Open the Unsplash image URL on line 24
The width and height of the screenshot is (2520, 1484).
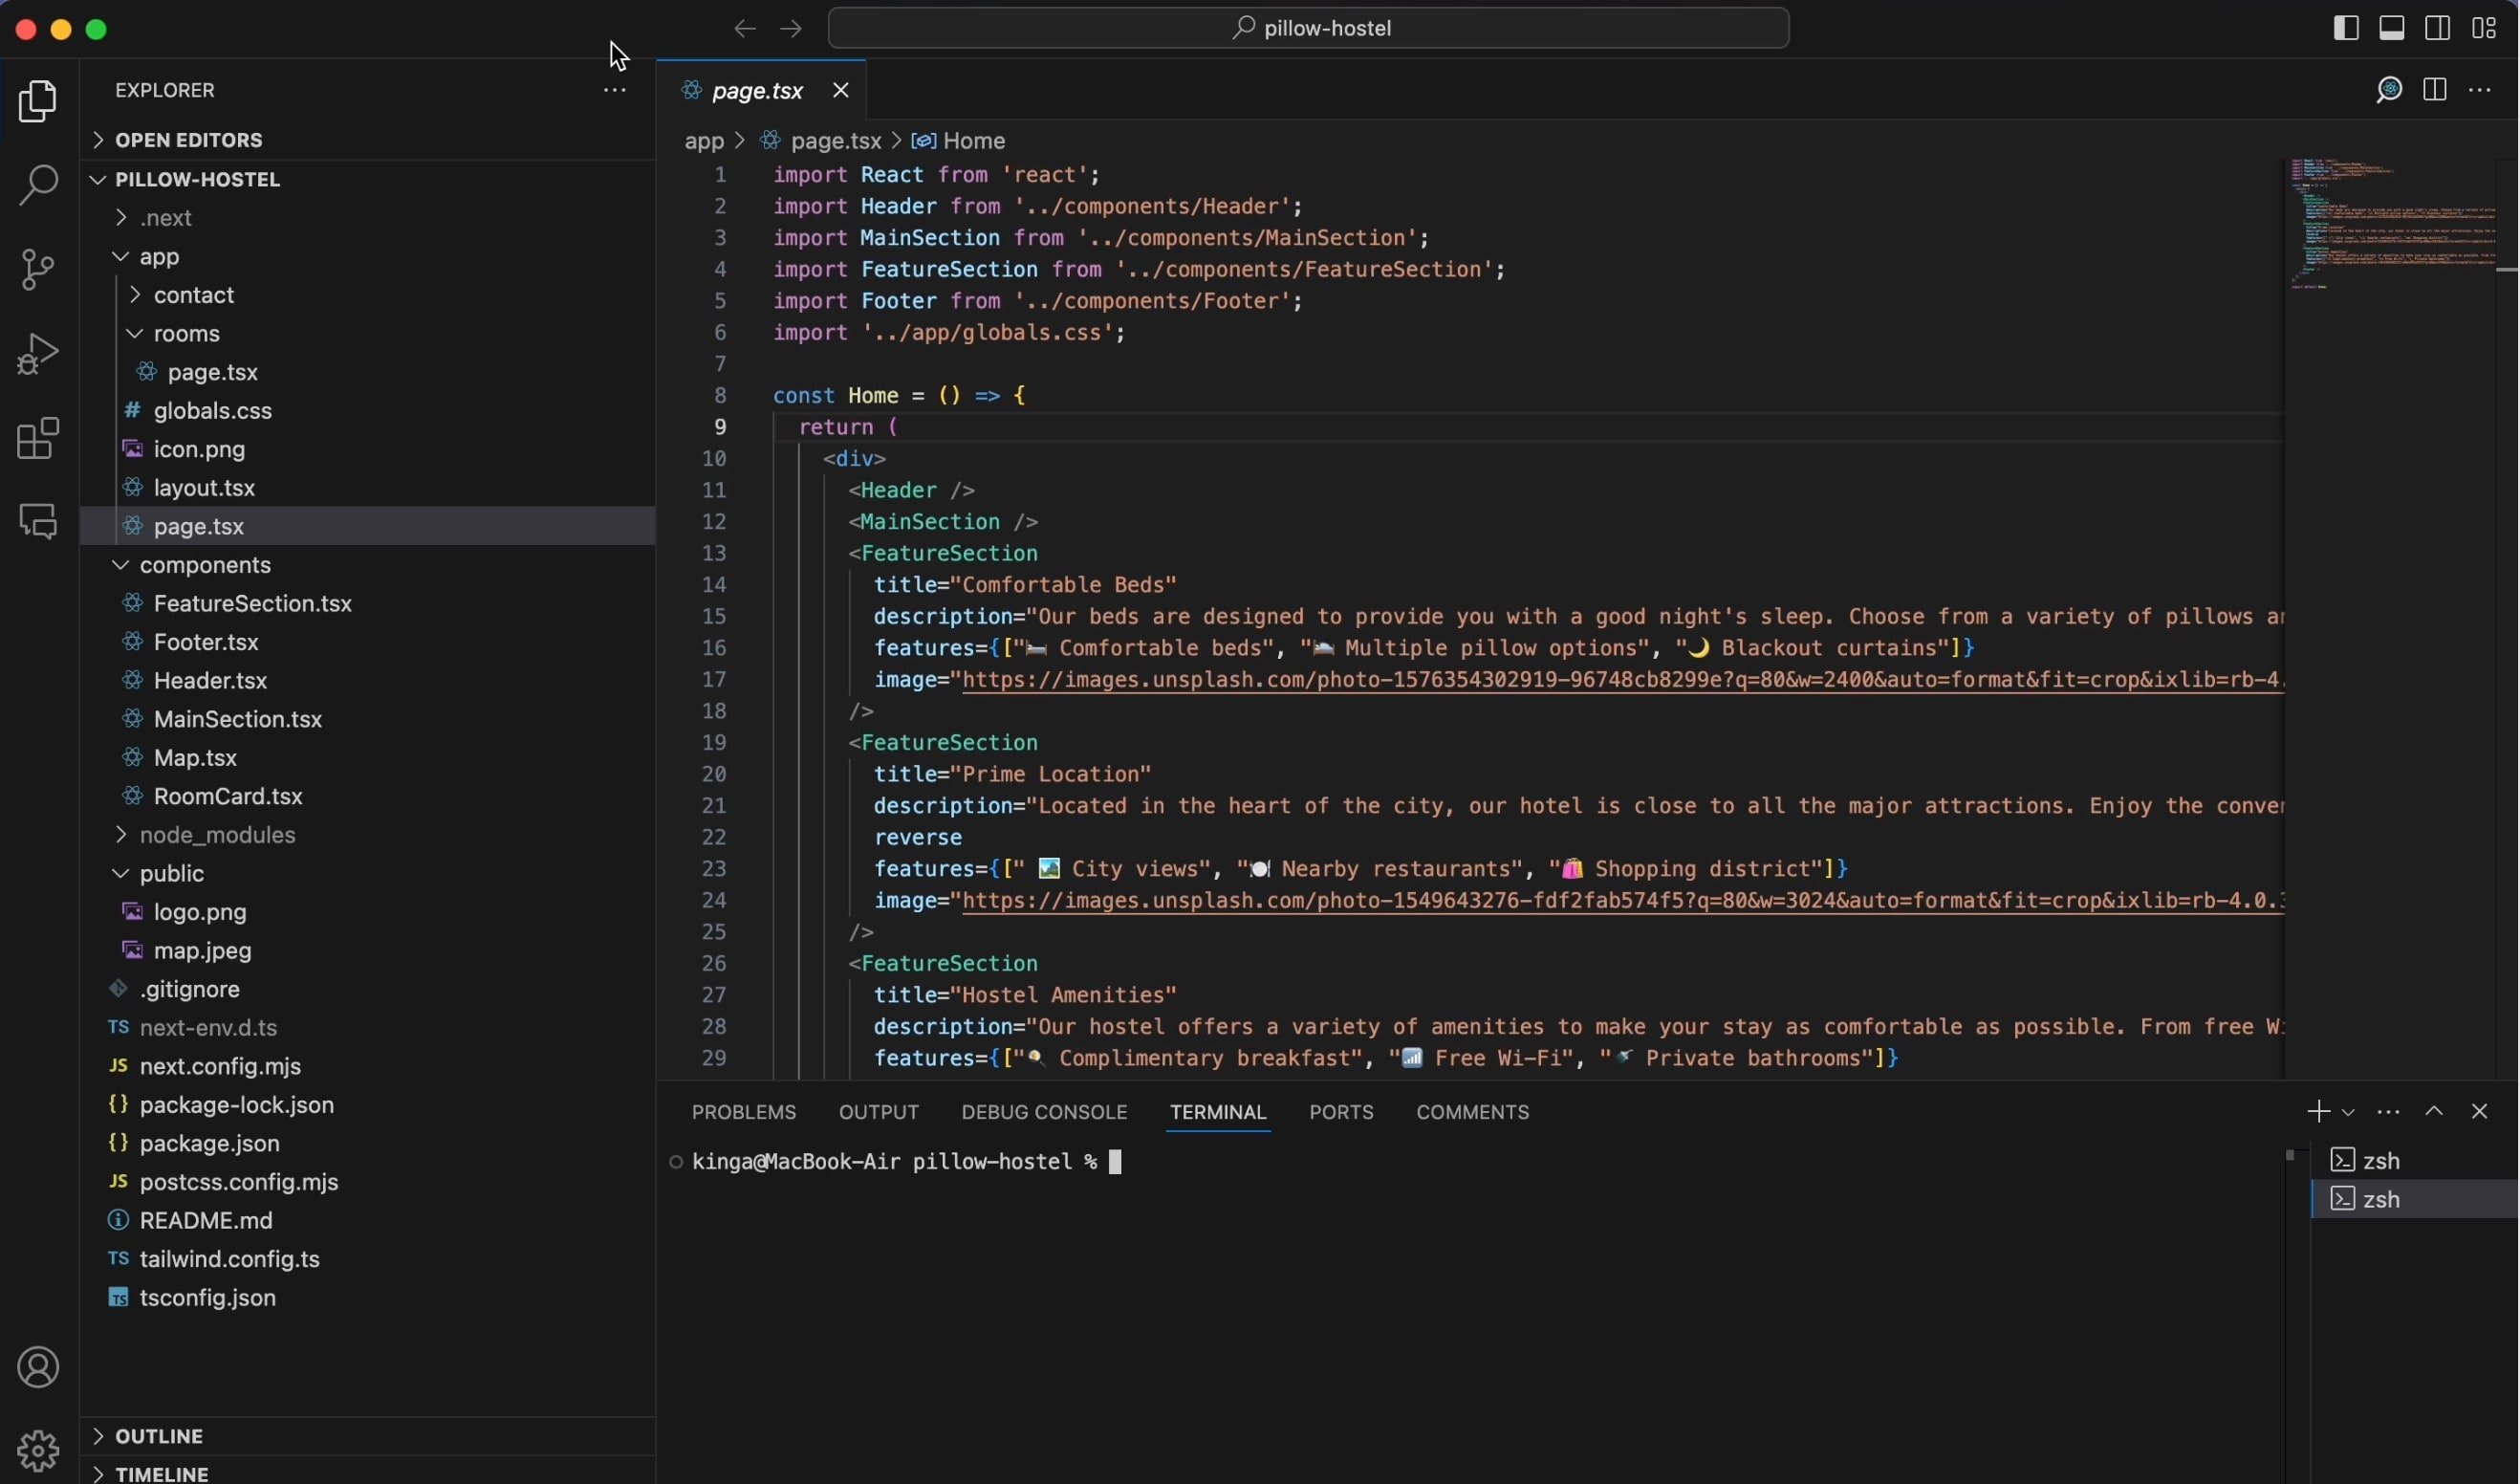point(1622,901)
